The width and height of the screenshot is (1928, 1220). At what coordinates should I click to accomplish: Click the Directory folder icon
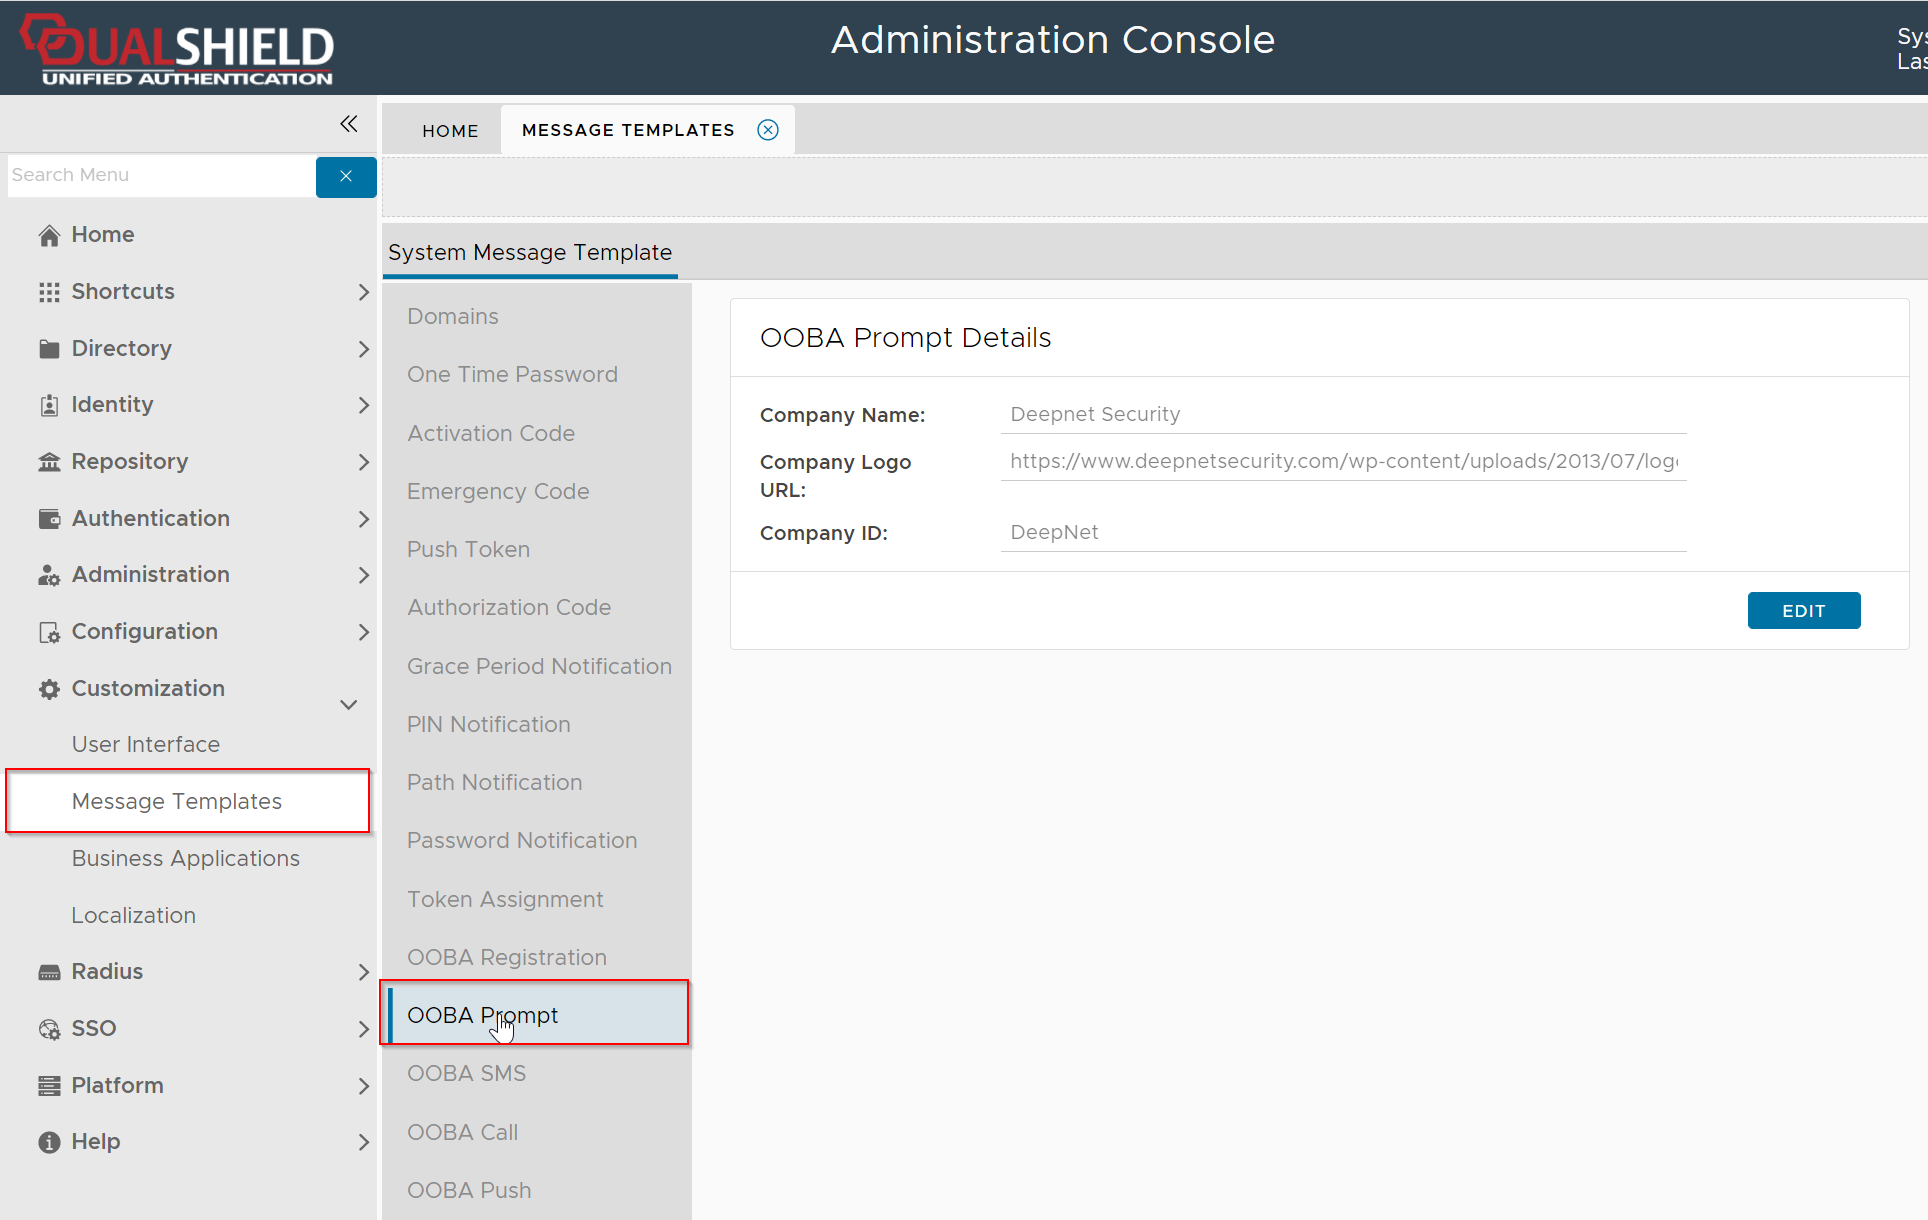(49, 349)
